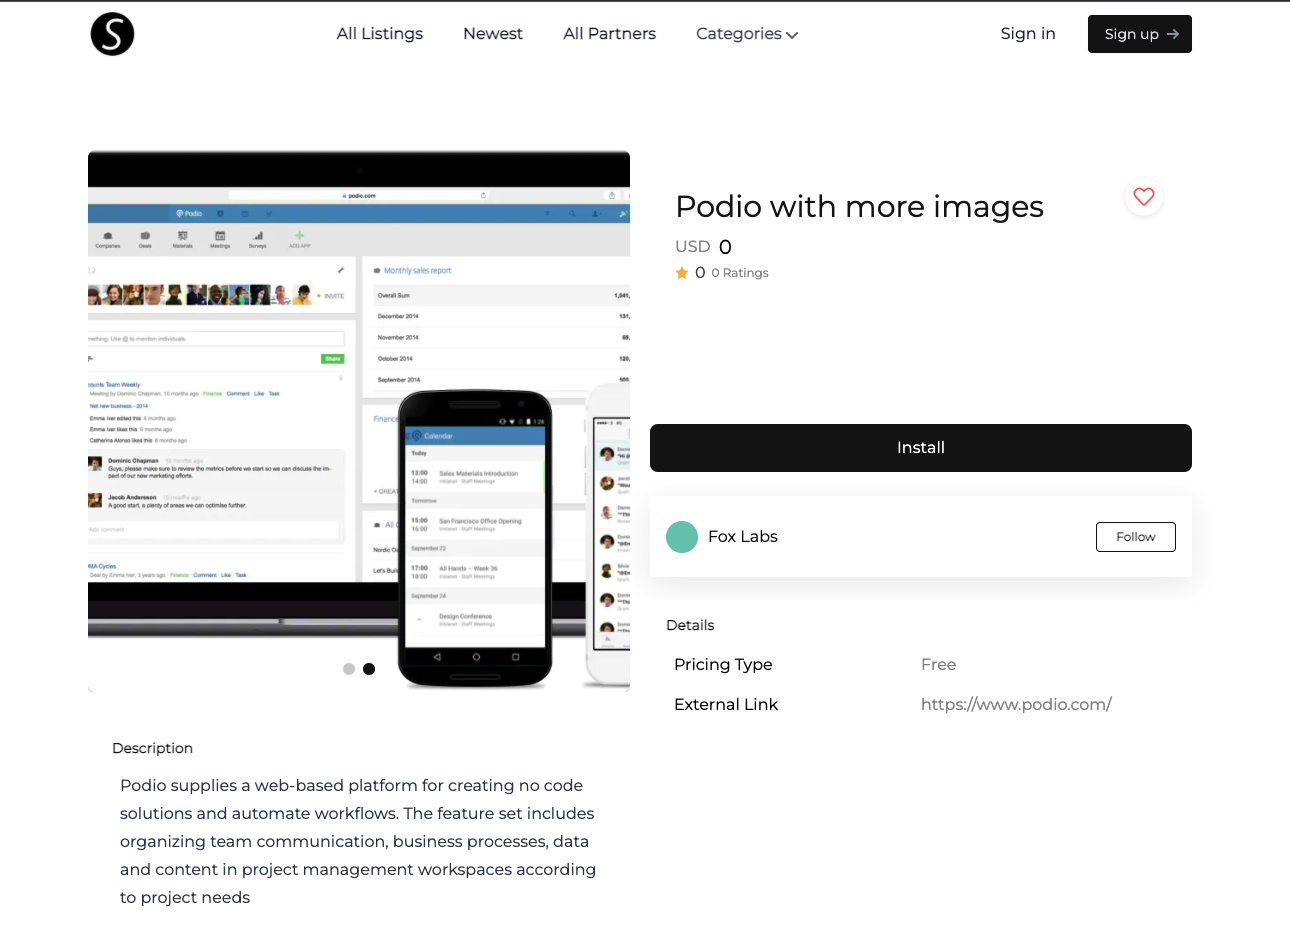Select the second carousel dot
The image size is (1290, 925).
coord(369,668)
